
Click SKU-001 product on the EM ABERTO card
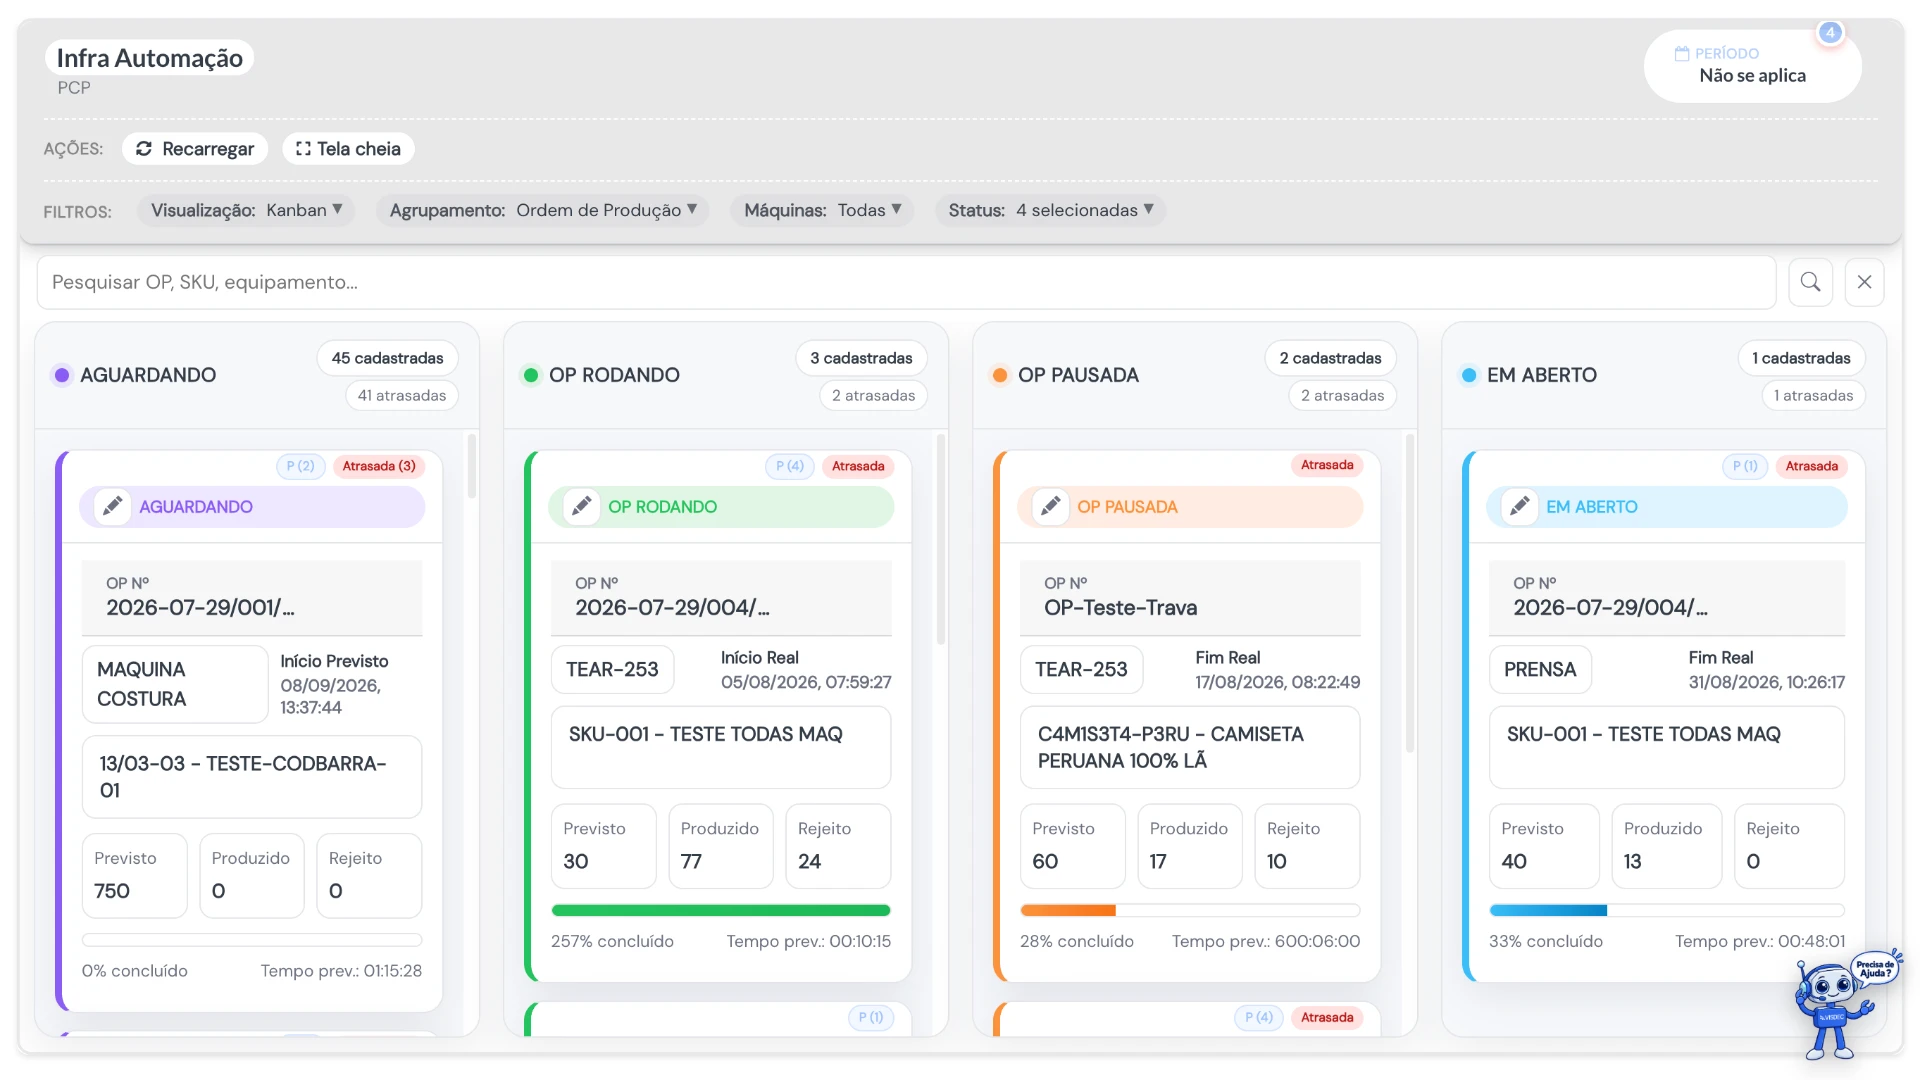(1667, 747)
